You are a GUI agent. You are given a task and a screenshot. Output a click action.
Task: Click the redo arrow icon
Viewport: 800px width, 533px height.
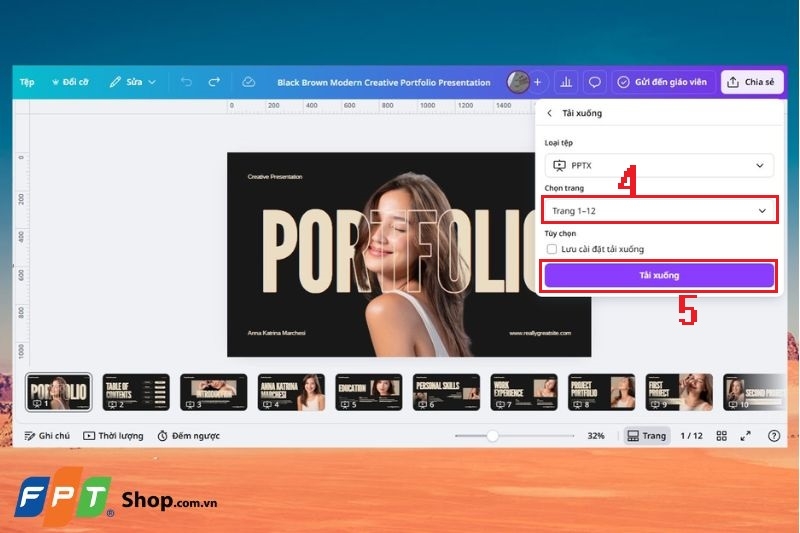(x=214, y=82)
